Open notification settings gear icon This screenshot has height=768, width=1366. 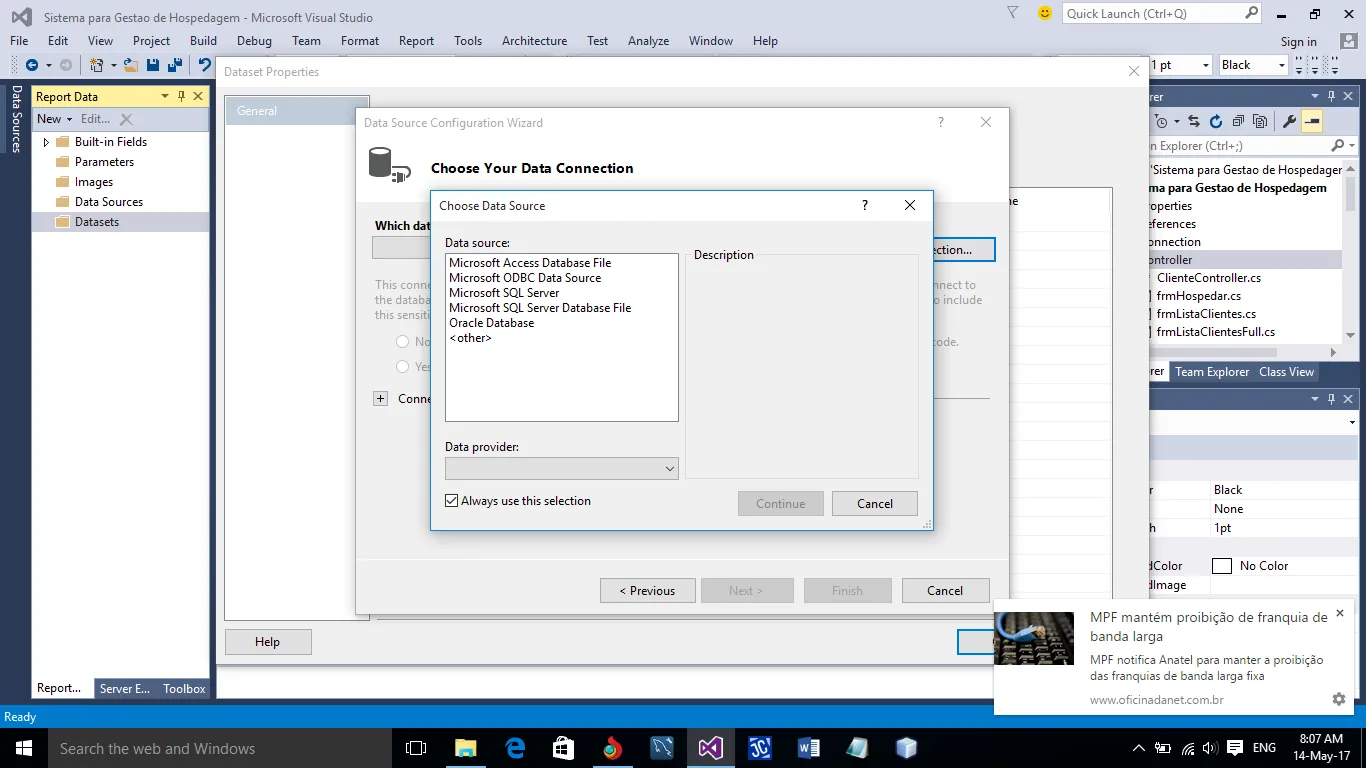click(x=1339, y=699)
